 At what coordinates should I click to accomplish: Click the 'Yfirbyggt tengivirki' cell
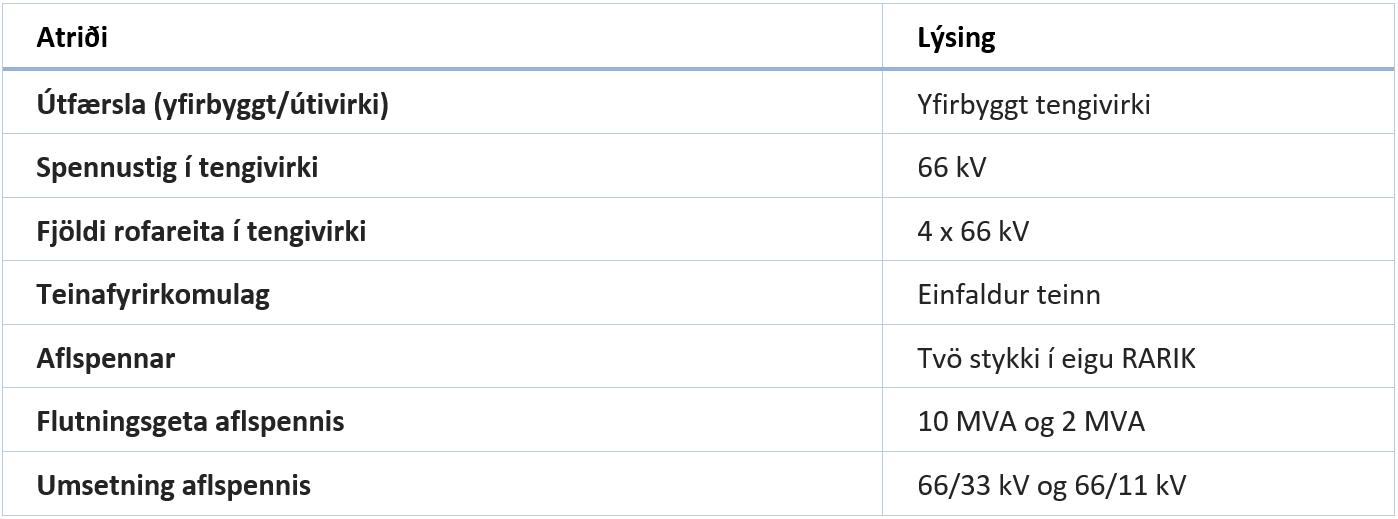1034,104
